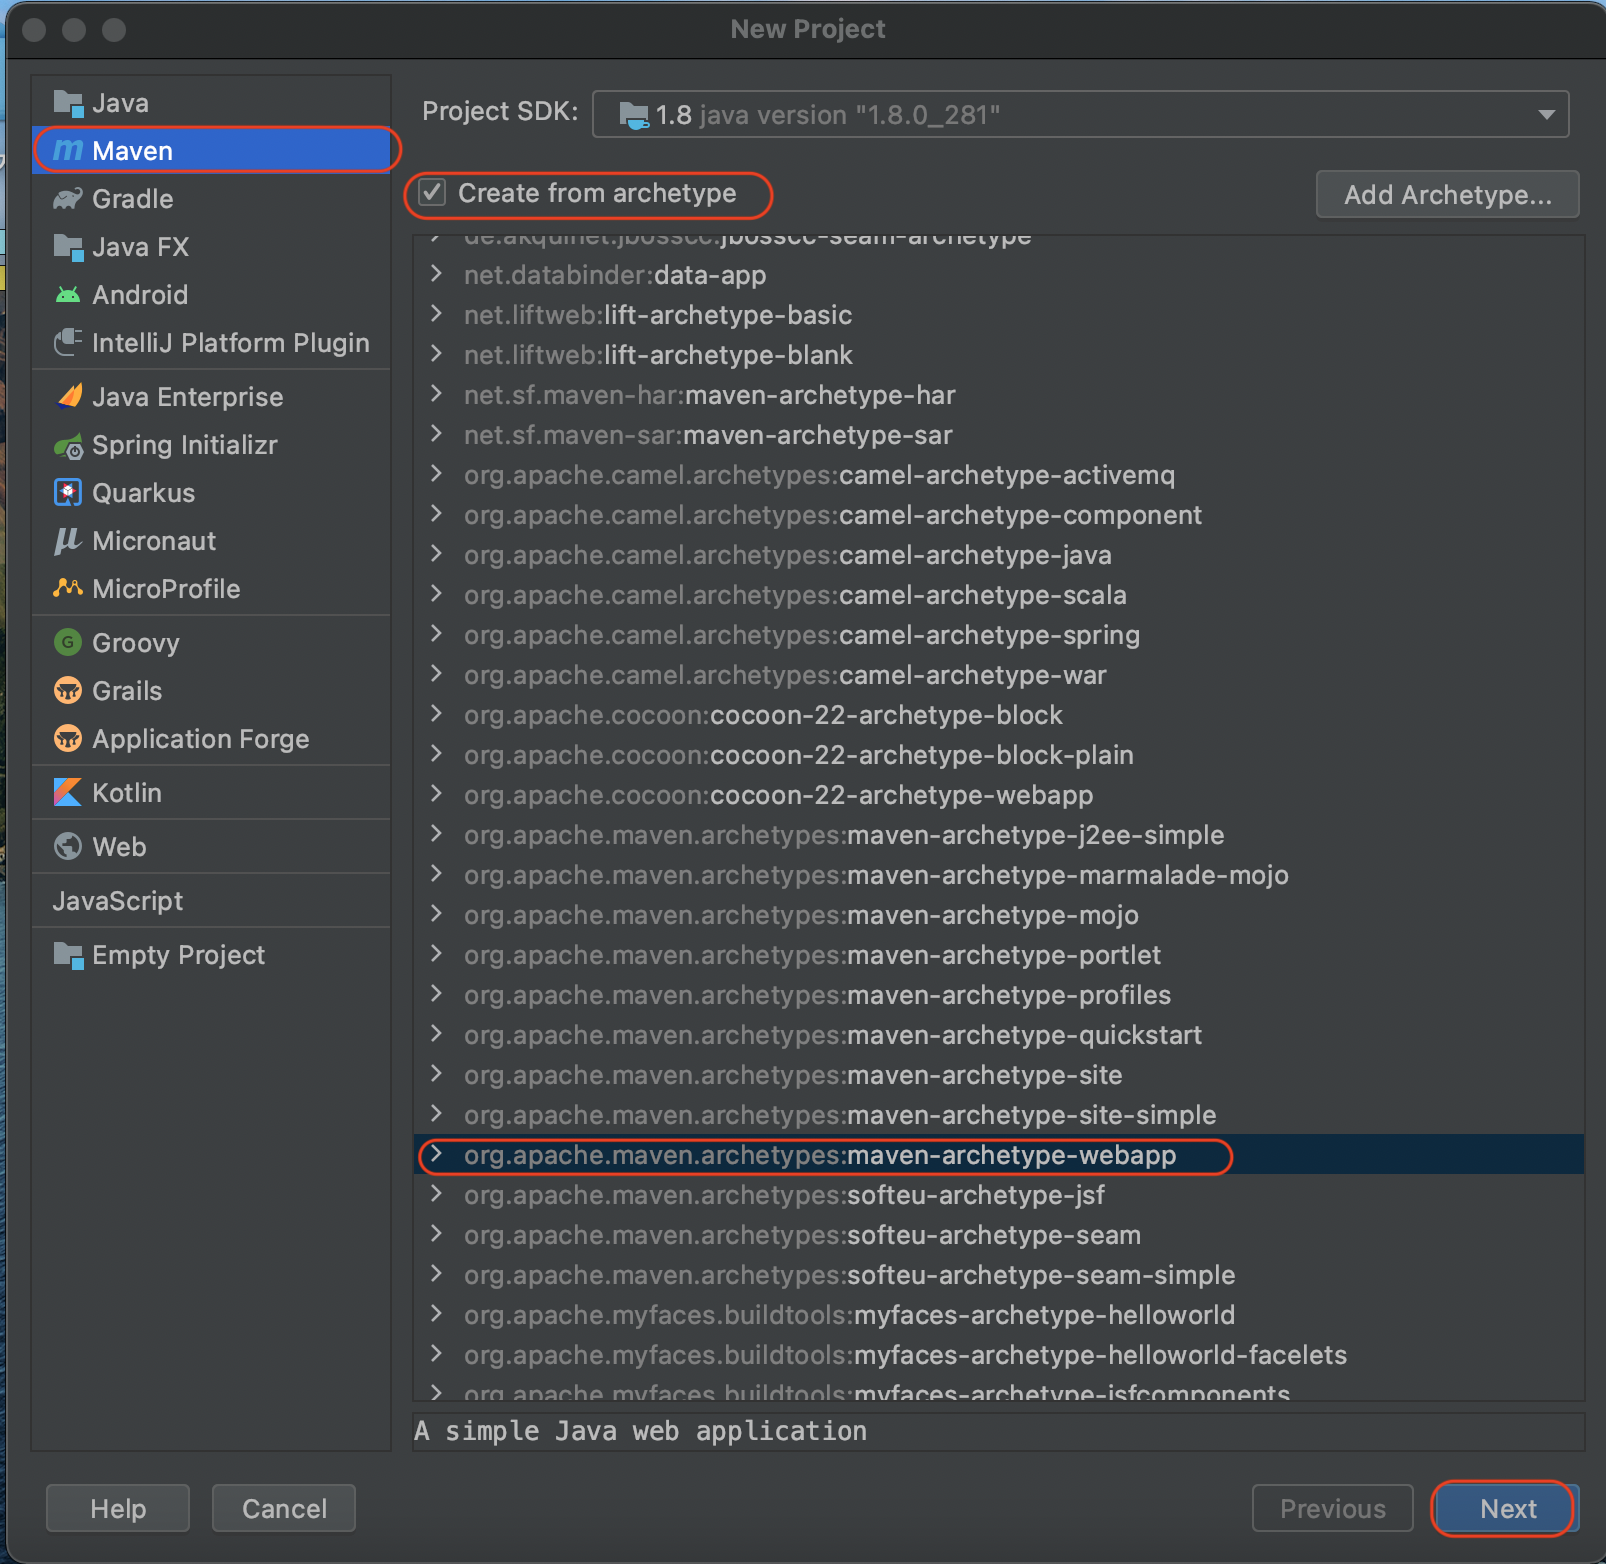Click the Previous button
1606x1564 pixels.
tap(1332, 1508)
